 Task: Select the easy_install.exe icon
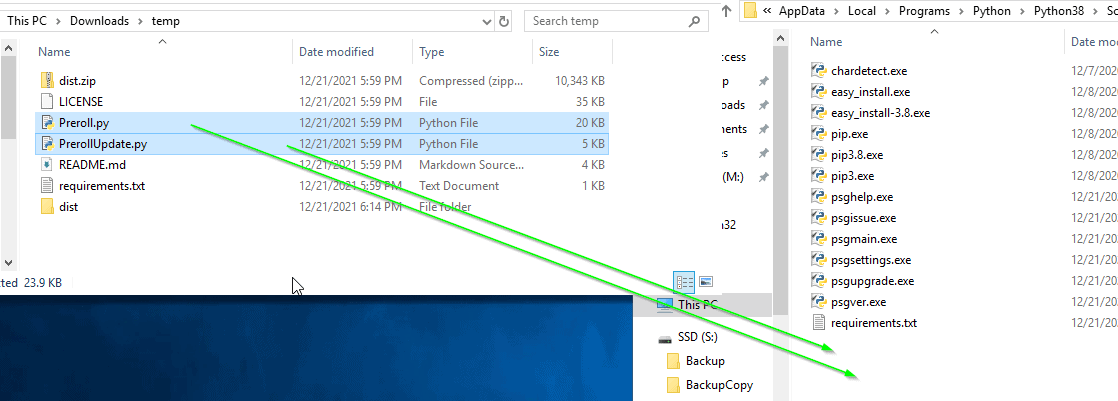819,91
